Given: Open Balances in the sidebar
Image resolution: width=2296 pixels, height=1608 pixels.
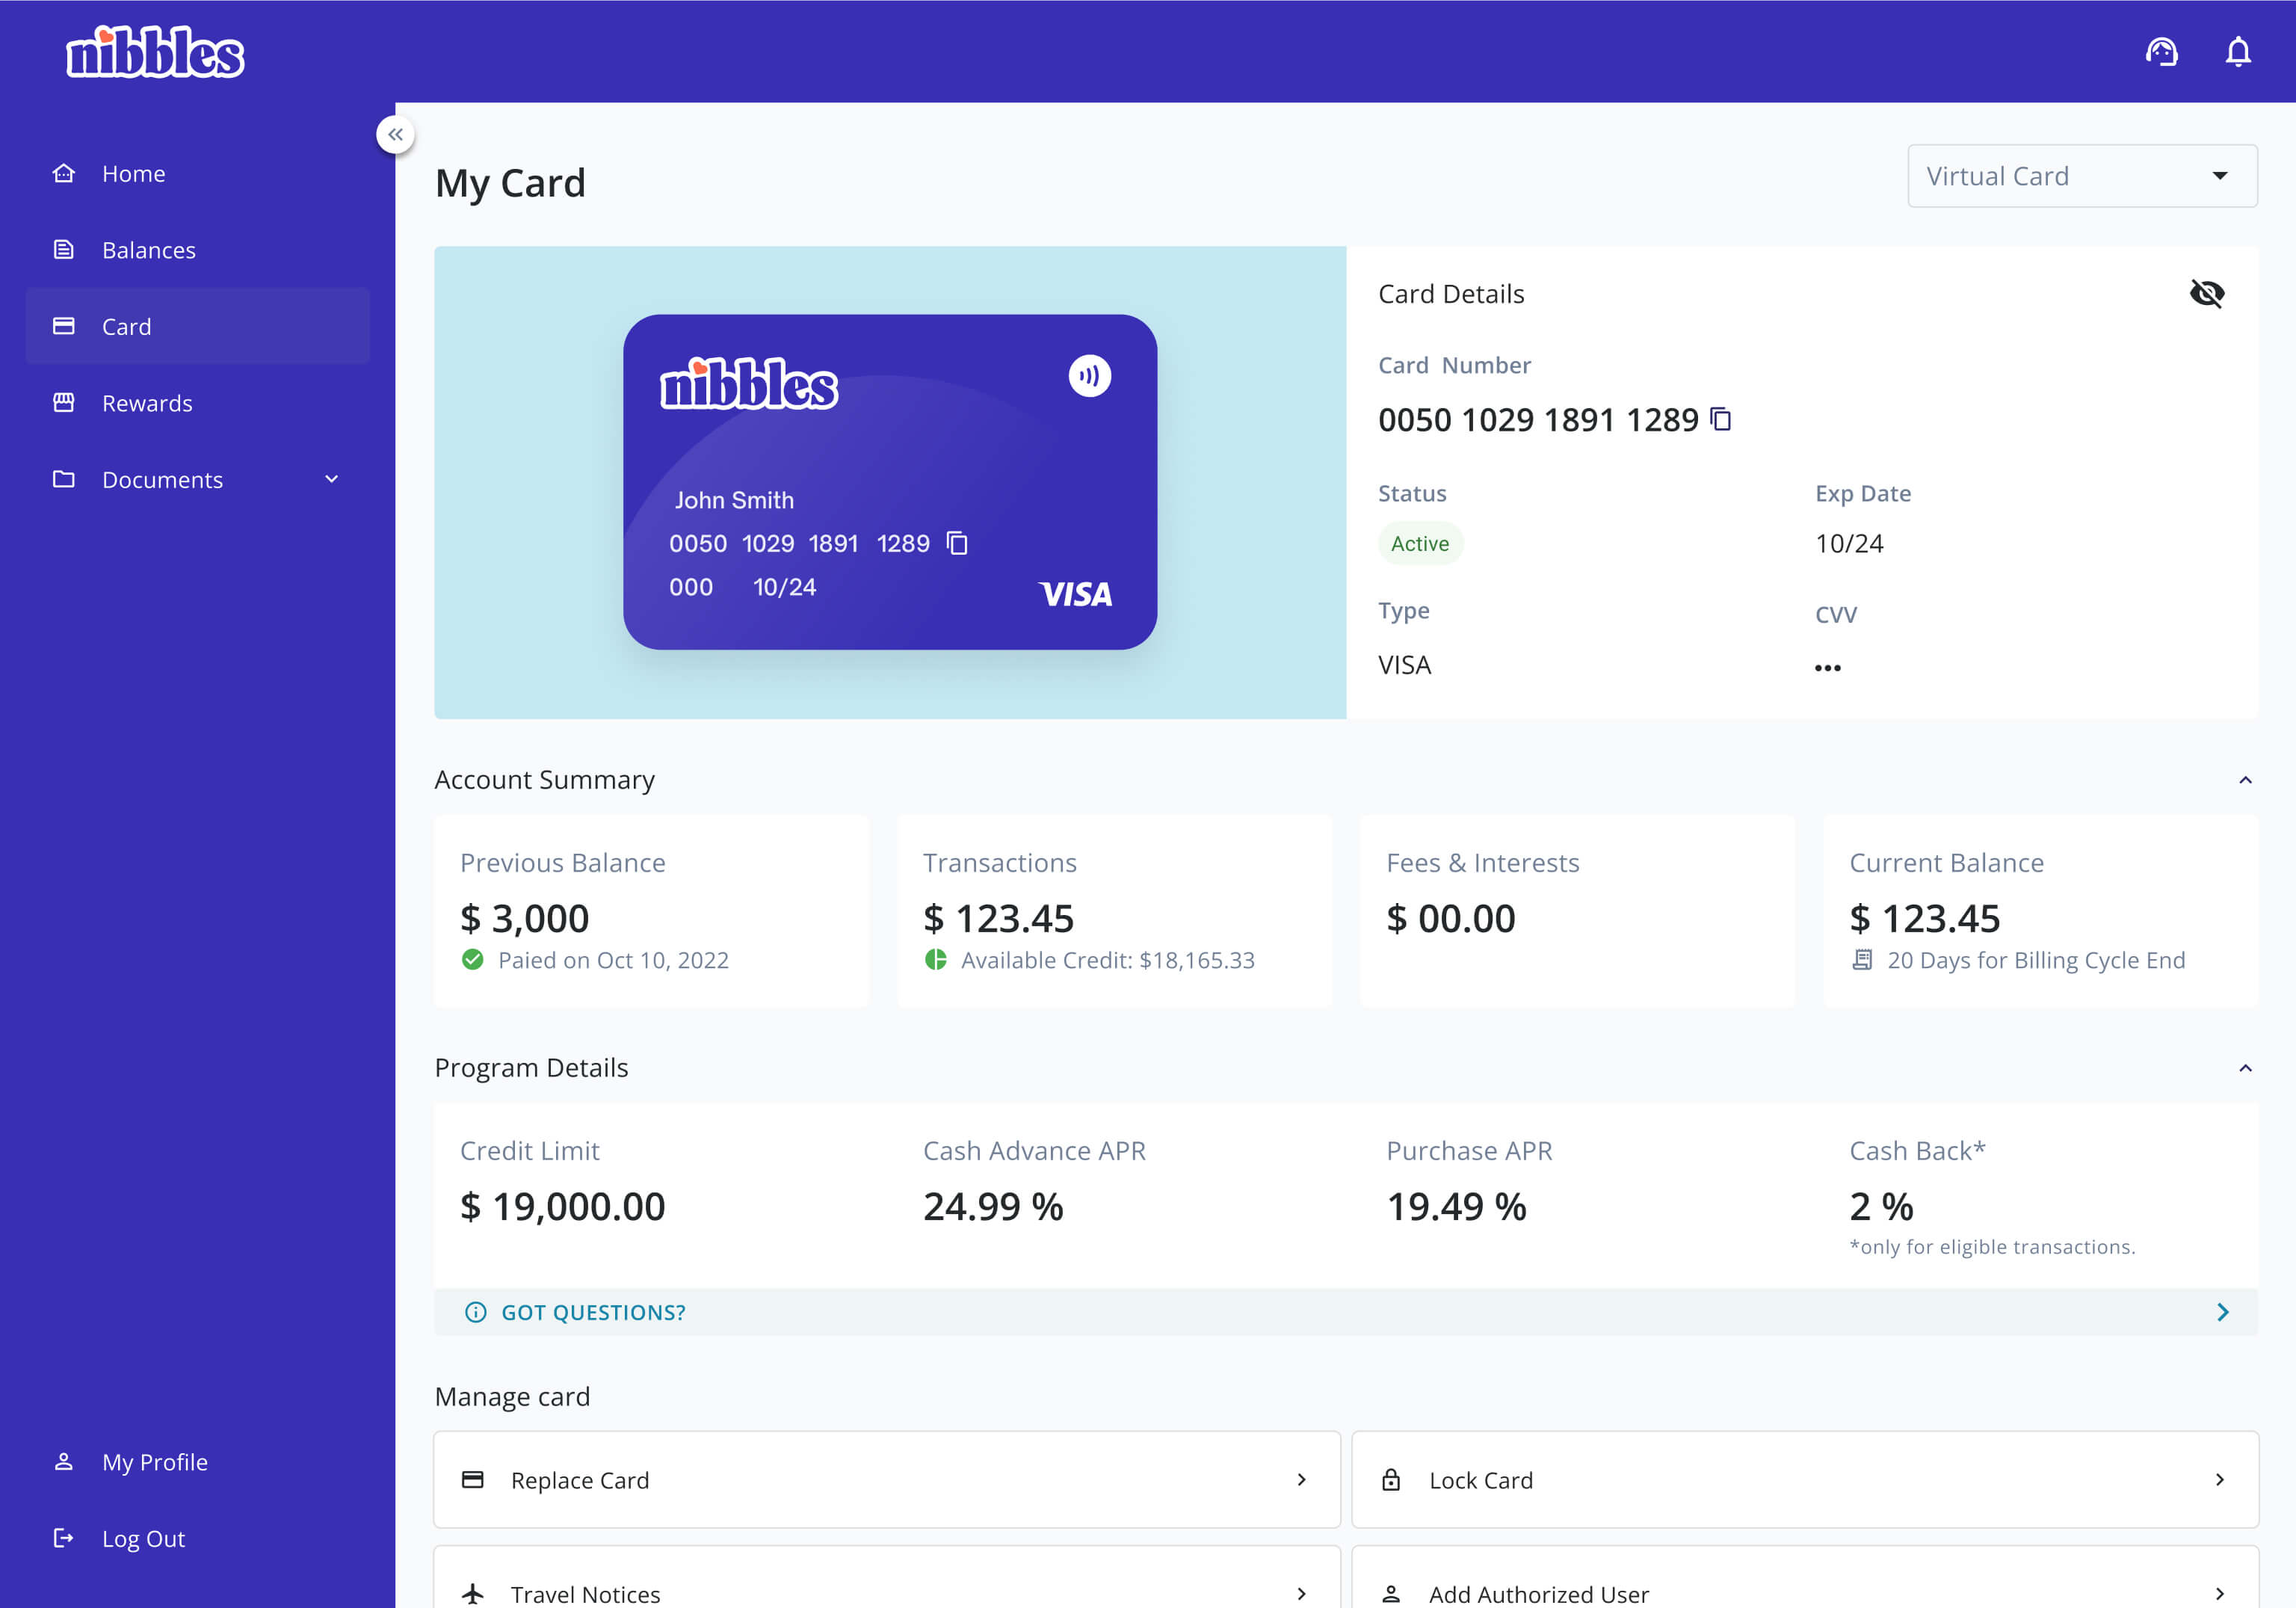Looking at the screenshot, I should 198,249.
